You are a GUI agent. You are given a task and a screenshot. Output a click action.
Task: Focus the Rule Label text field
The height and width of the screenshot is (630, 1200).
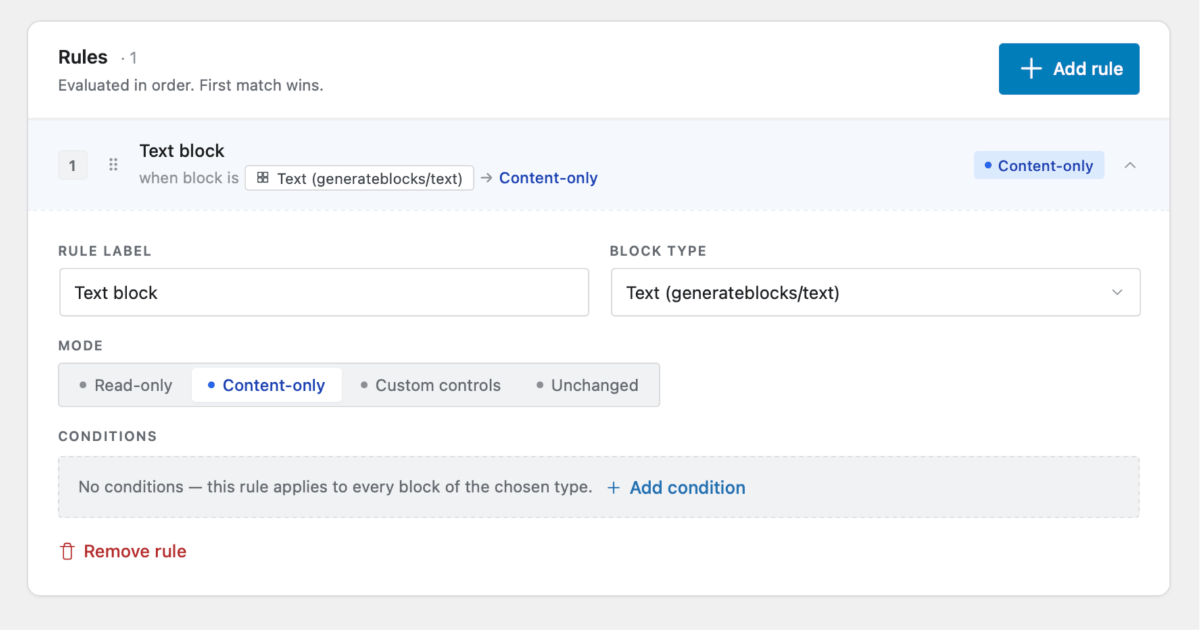(x=324, y=292)
